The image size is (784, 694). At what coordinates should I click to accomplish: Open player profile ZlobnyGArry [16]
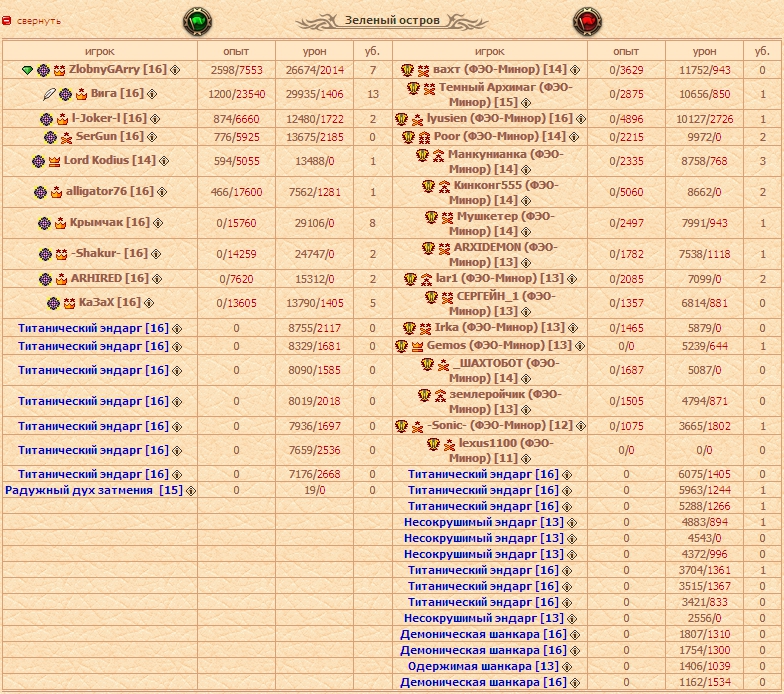pyautogui.click(x=118, y=69)
